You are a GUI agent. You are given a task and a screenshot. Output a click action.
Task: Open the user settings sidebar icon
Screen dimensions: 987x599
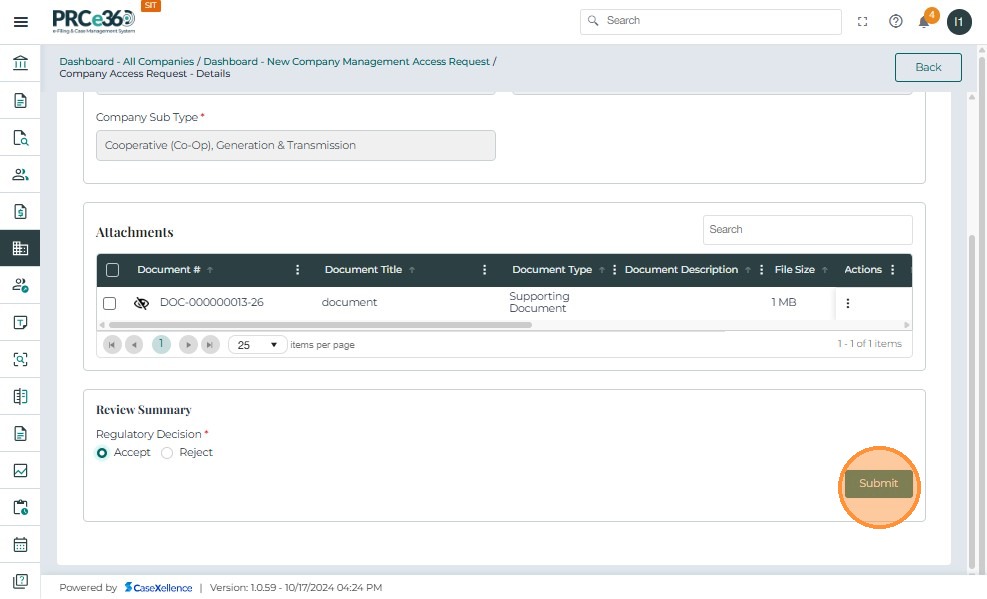(x=20, y=285)
